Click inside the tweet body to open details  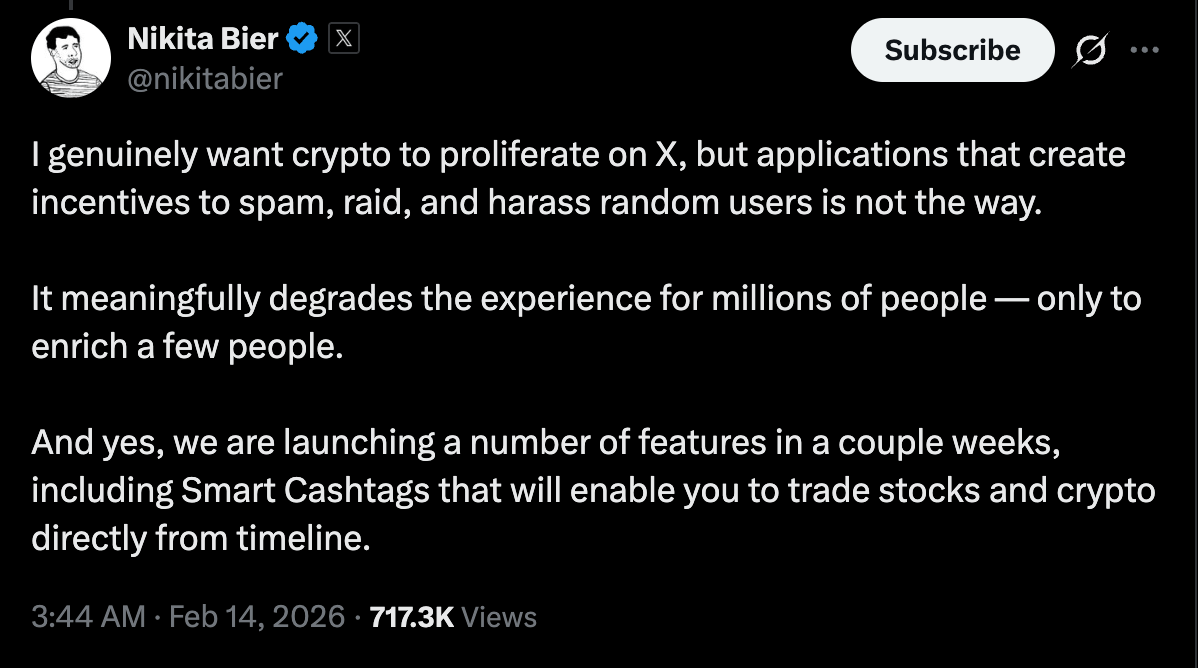click(x=580, y=345)
